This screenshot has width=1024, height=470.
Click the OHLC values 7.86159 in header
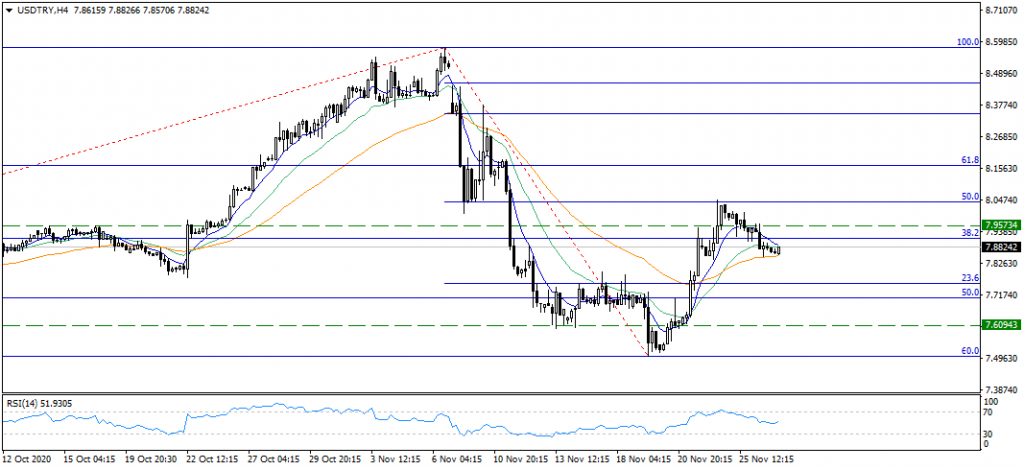click(95, 9)
